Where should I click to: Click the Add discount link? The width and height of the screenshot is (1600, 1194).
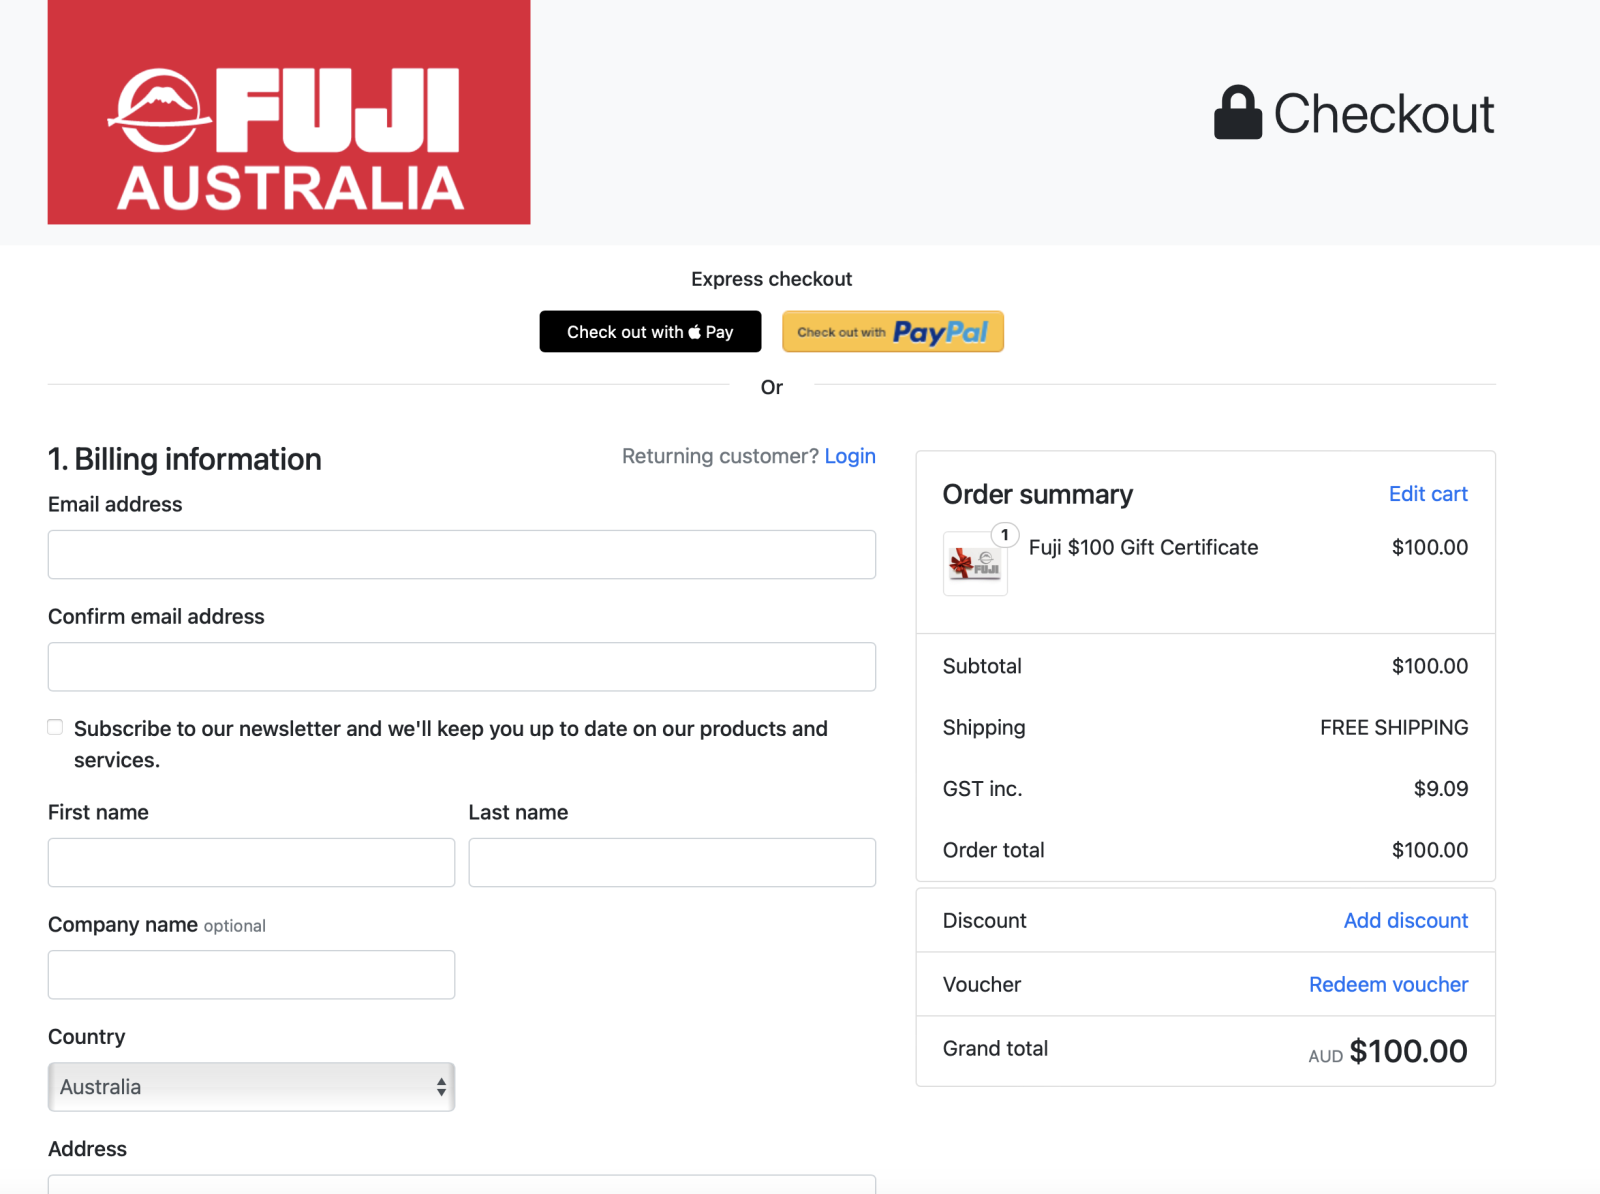[1405, 921]
